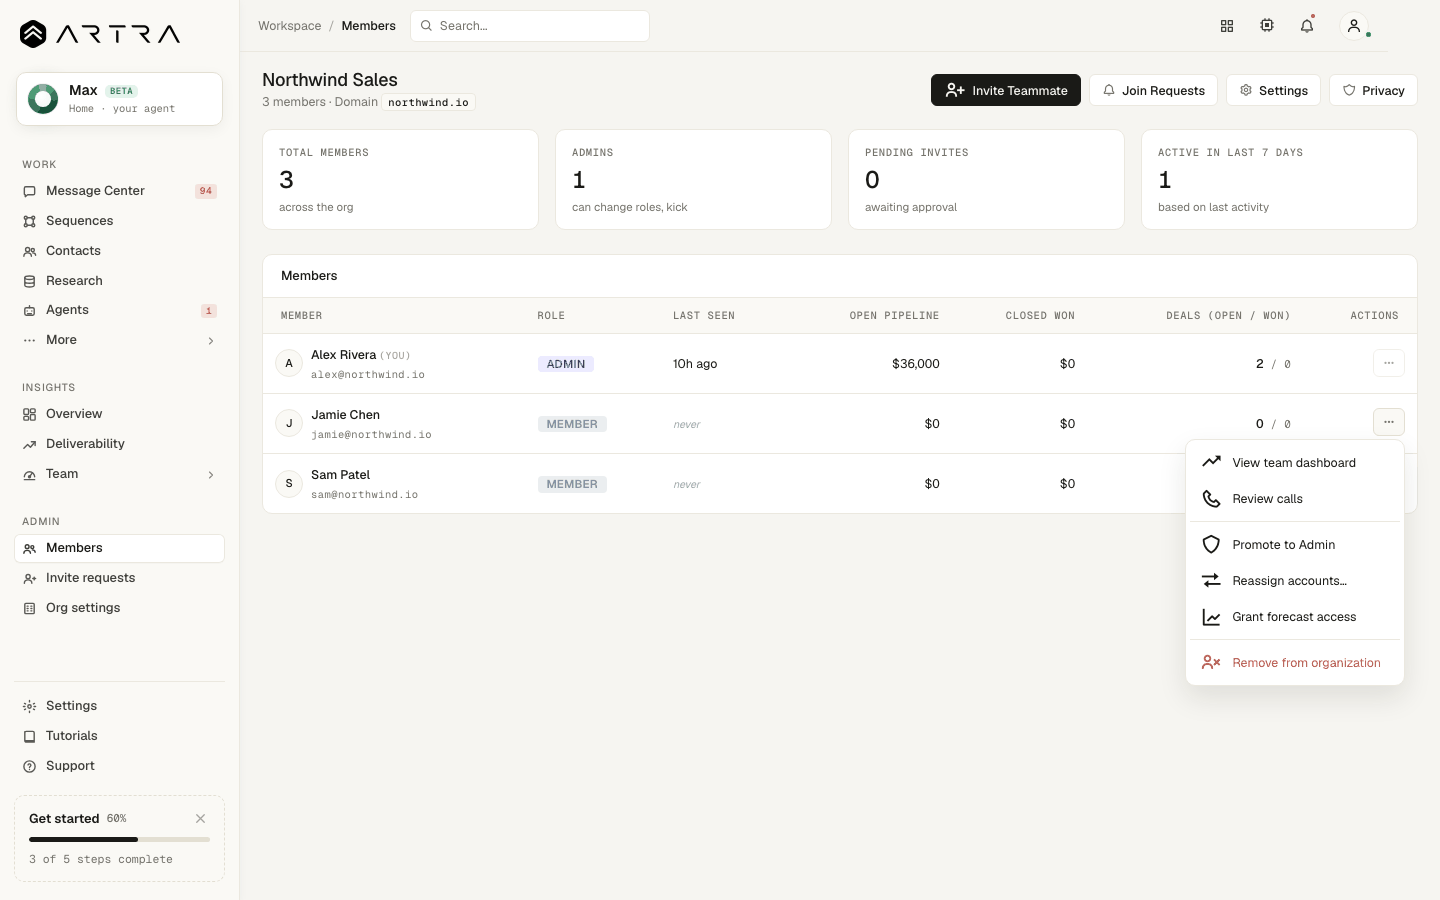Open Max agent home card
Screen dimensions: 1440x900
tap(119, 99)
